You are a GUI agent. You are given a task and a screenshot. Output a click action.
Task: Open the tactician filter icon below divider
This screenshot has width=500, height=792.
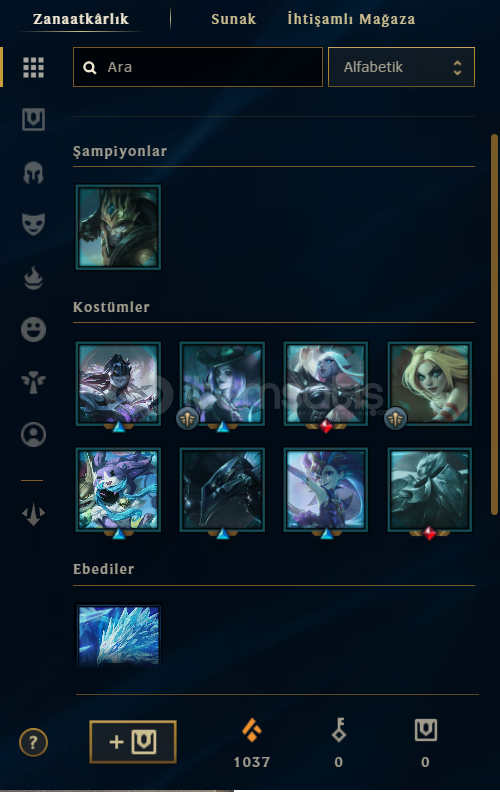click(x=33, y=515)
